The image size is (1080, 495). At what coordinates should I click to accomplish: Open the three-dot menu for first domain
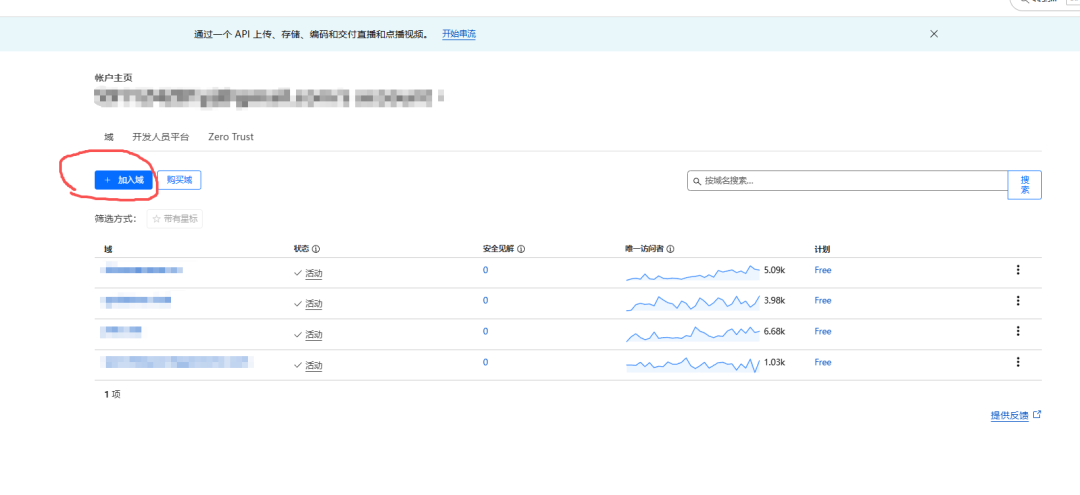[x=1018, y=270]
